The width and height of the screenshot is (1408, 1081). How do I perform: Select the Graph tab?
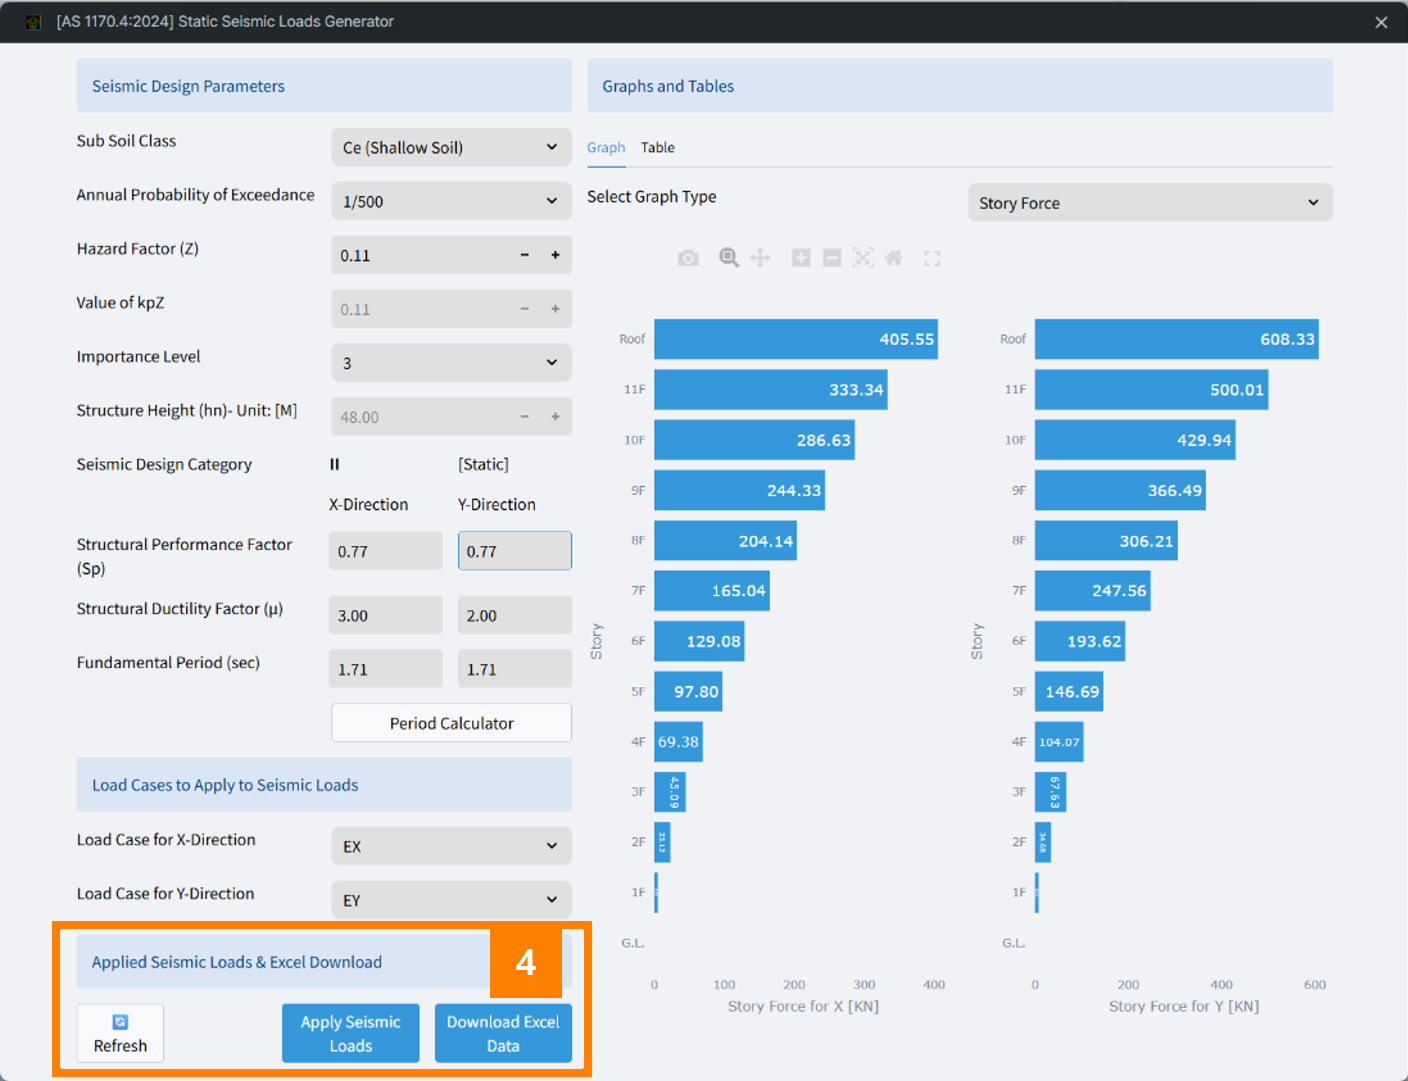coord(606,147)
